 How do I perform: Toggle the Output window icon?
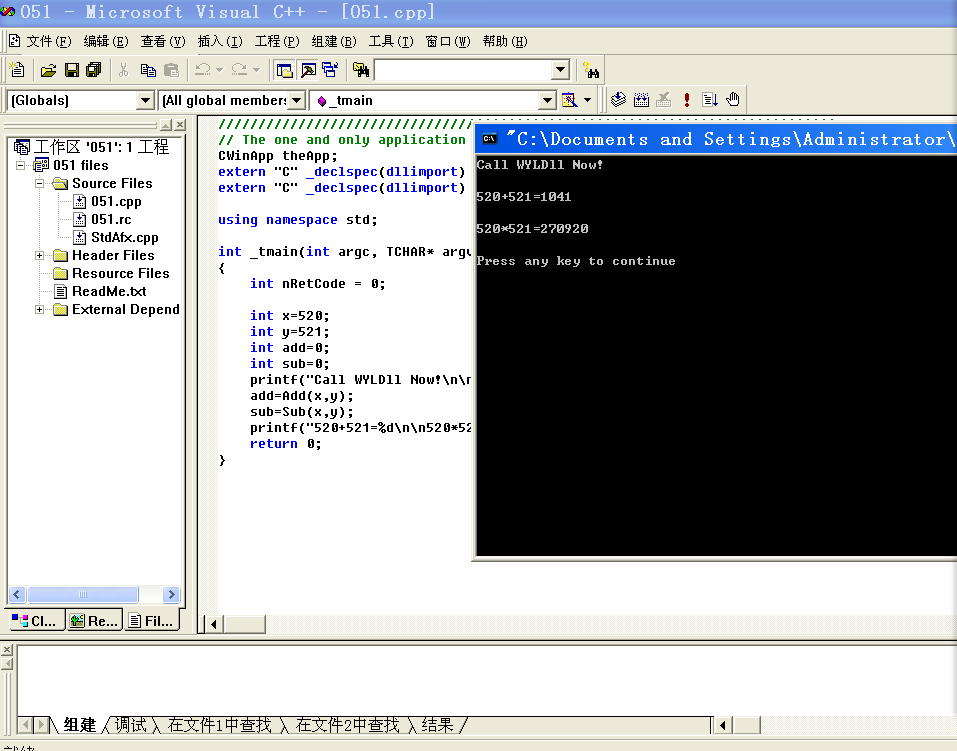pyautogui.click(x=308, y=70)
